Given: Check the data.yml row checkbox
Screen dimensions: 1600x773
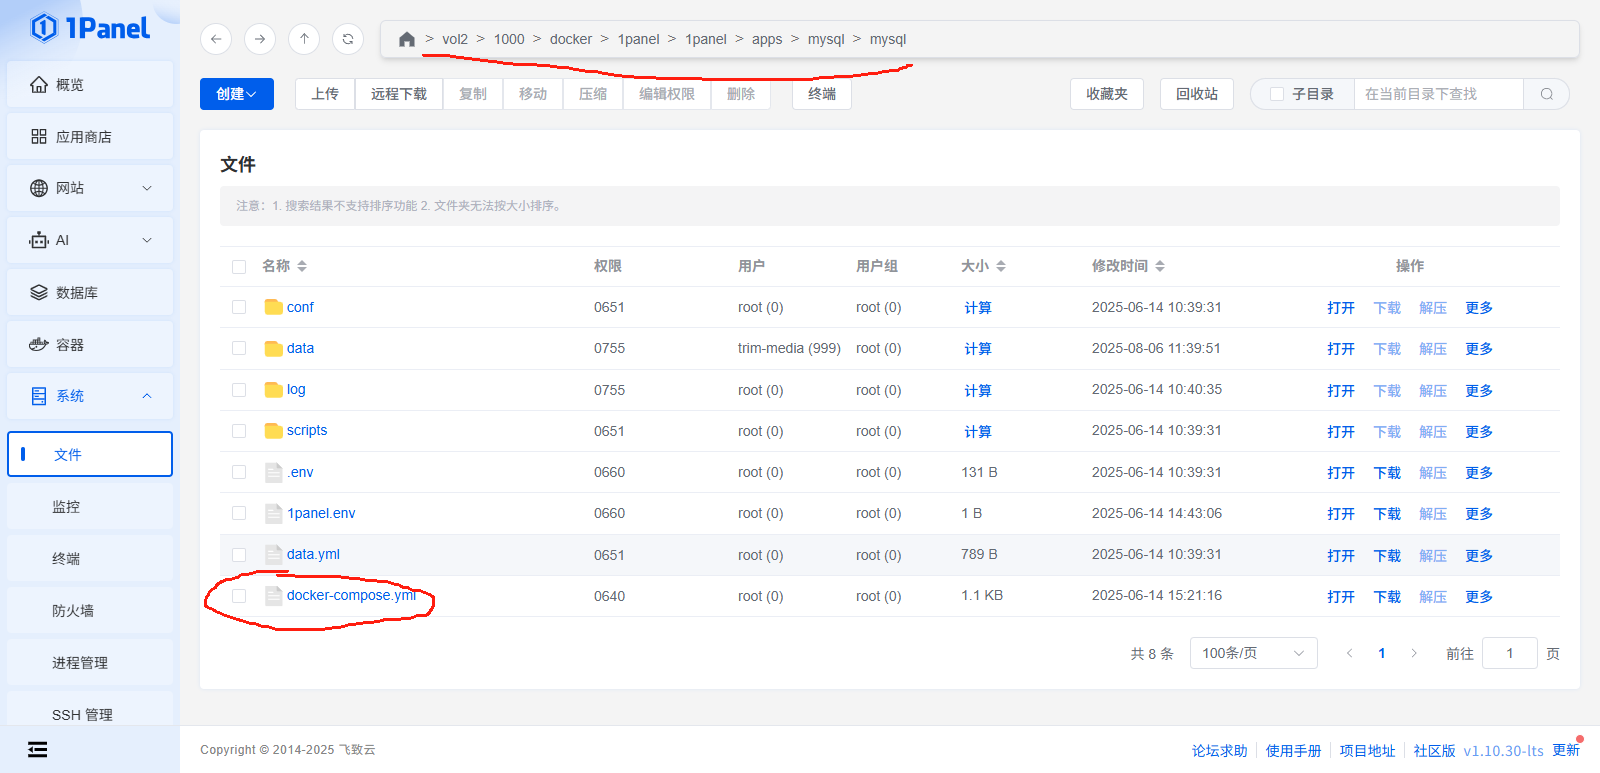Looking at the screenshot, I should [239, 555].
